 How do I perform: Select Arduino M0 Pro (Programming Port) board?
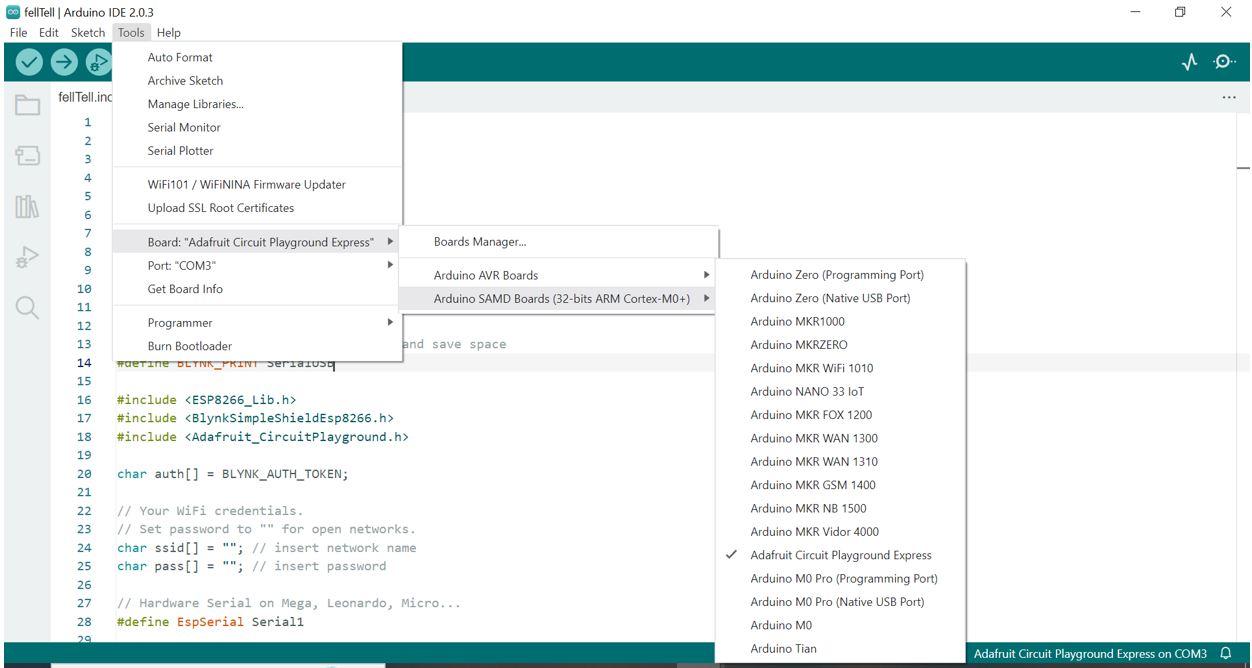point(840,578)
